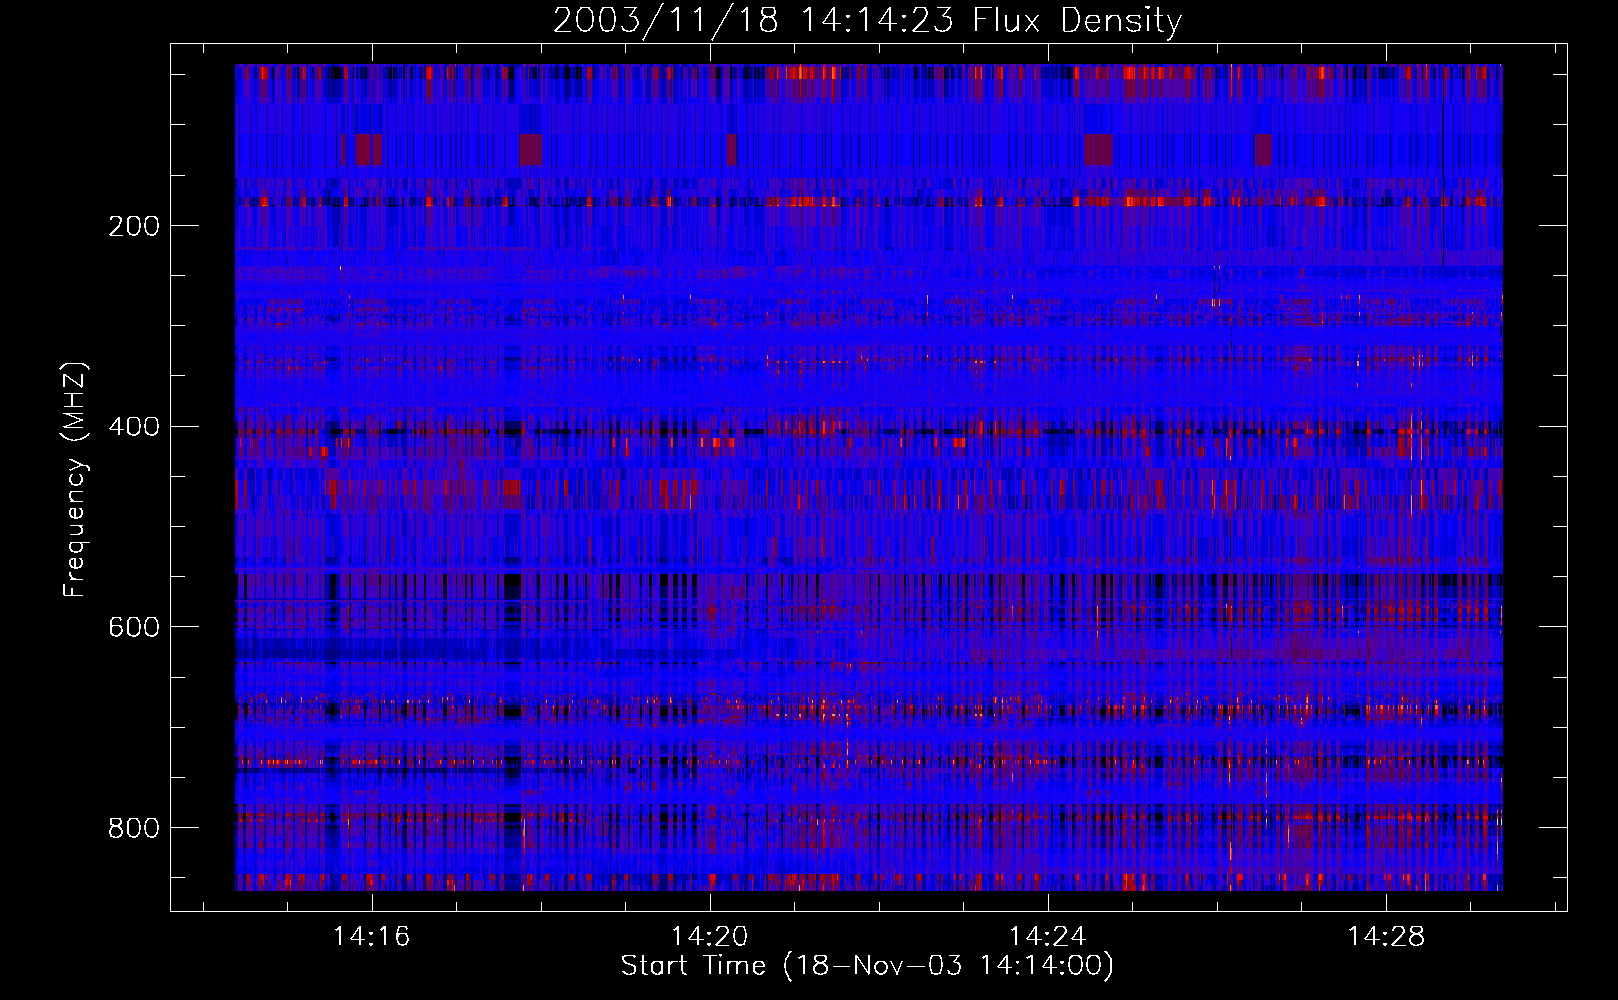Screen dimensions: 1618x1000
Task: Click the 'Start Time (18-Nov-03 14:14:00)' axis label
Action: [867, 966]
